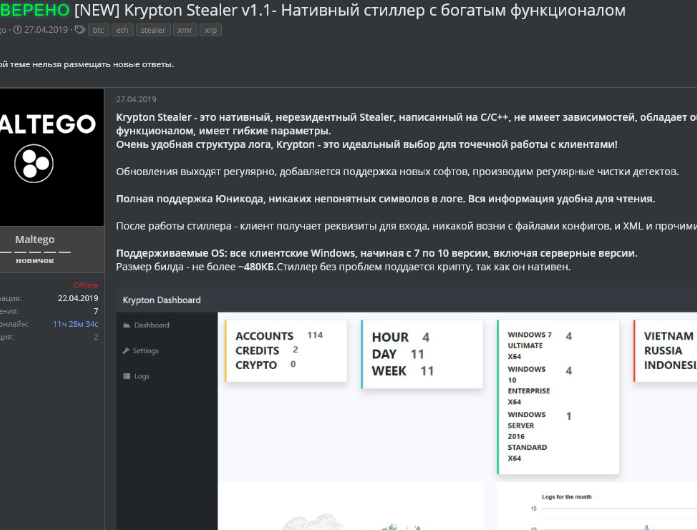Image resolution: width=697 pixels, height=530 pixels.
Task: Click the xmr tag
Action: (x=185, y=30)
